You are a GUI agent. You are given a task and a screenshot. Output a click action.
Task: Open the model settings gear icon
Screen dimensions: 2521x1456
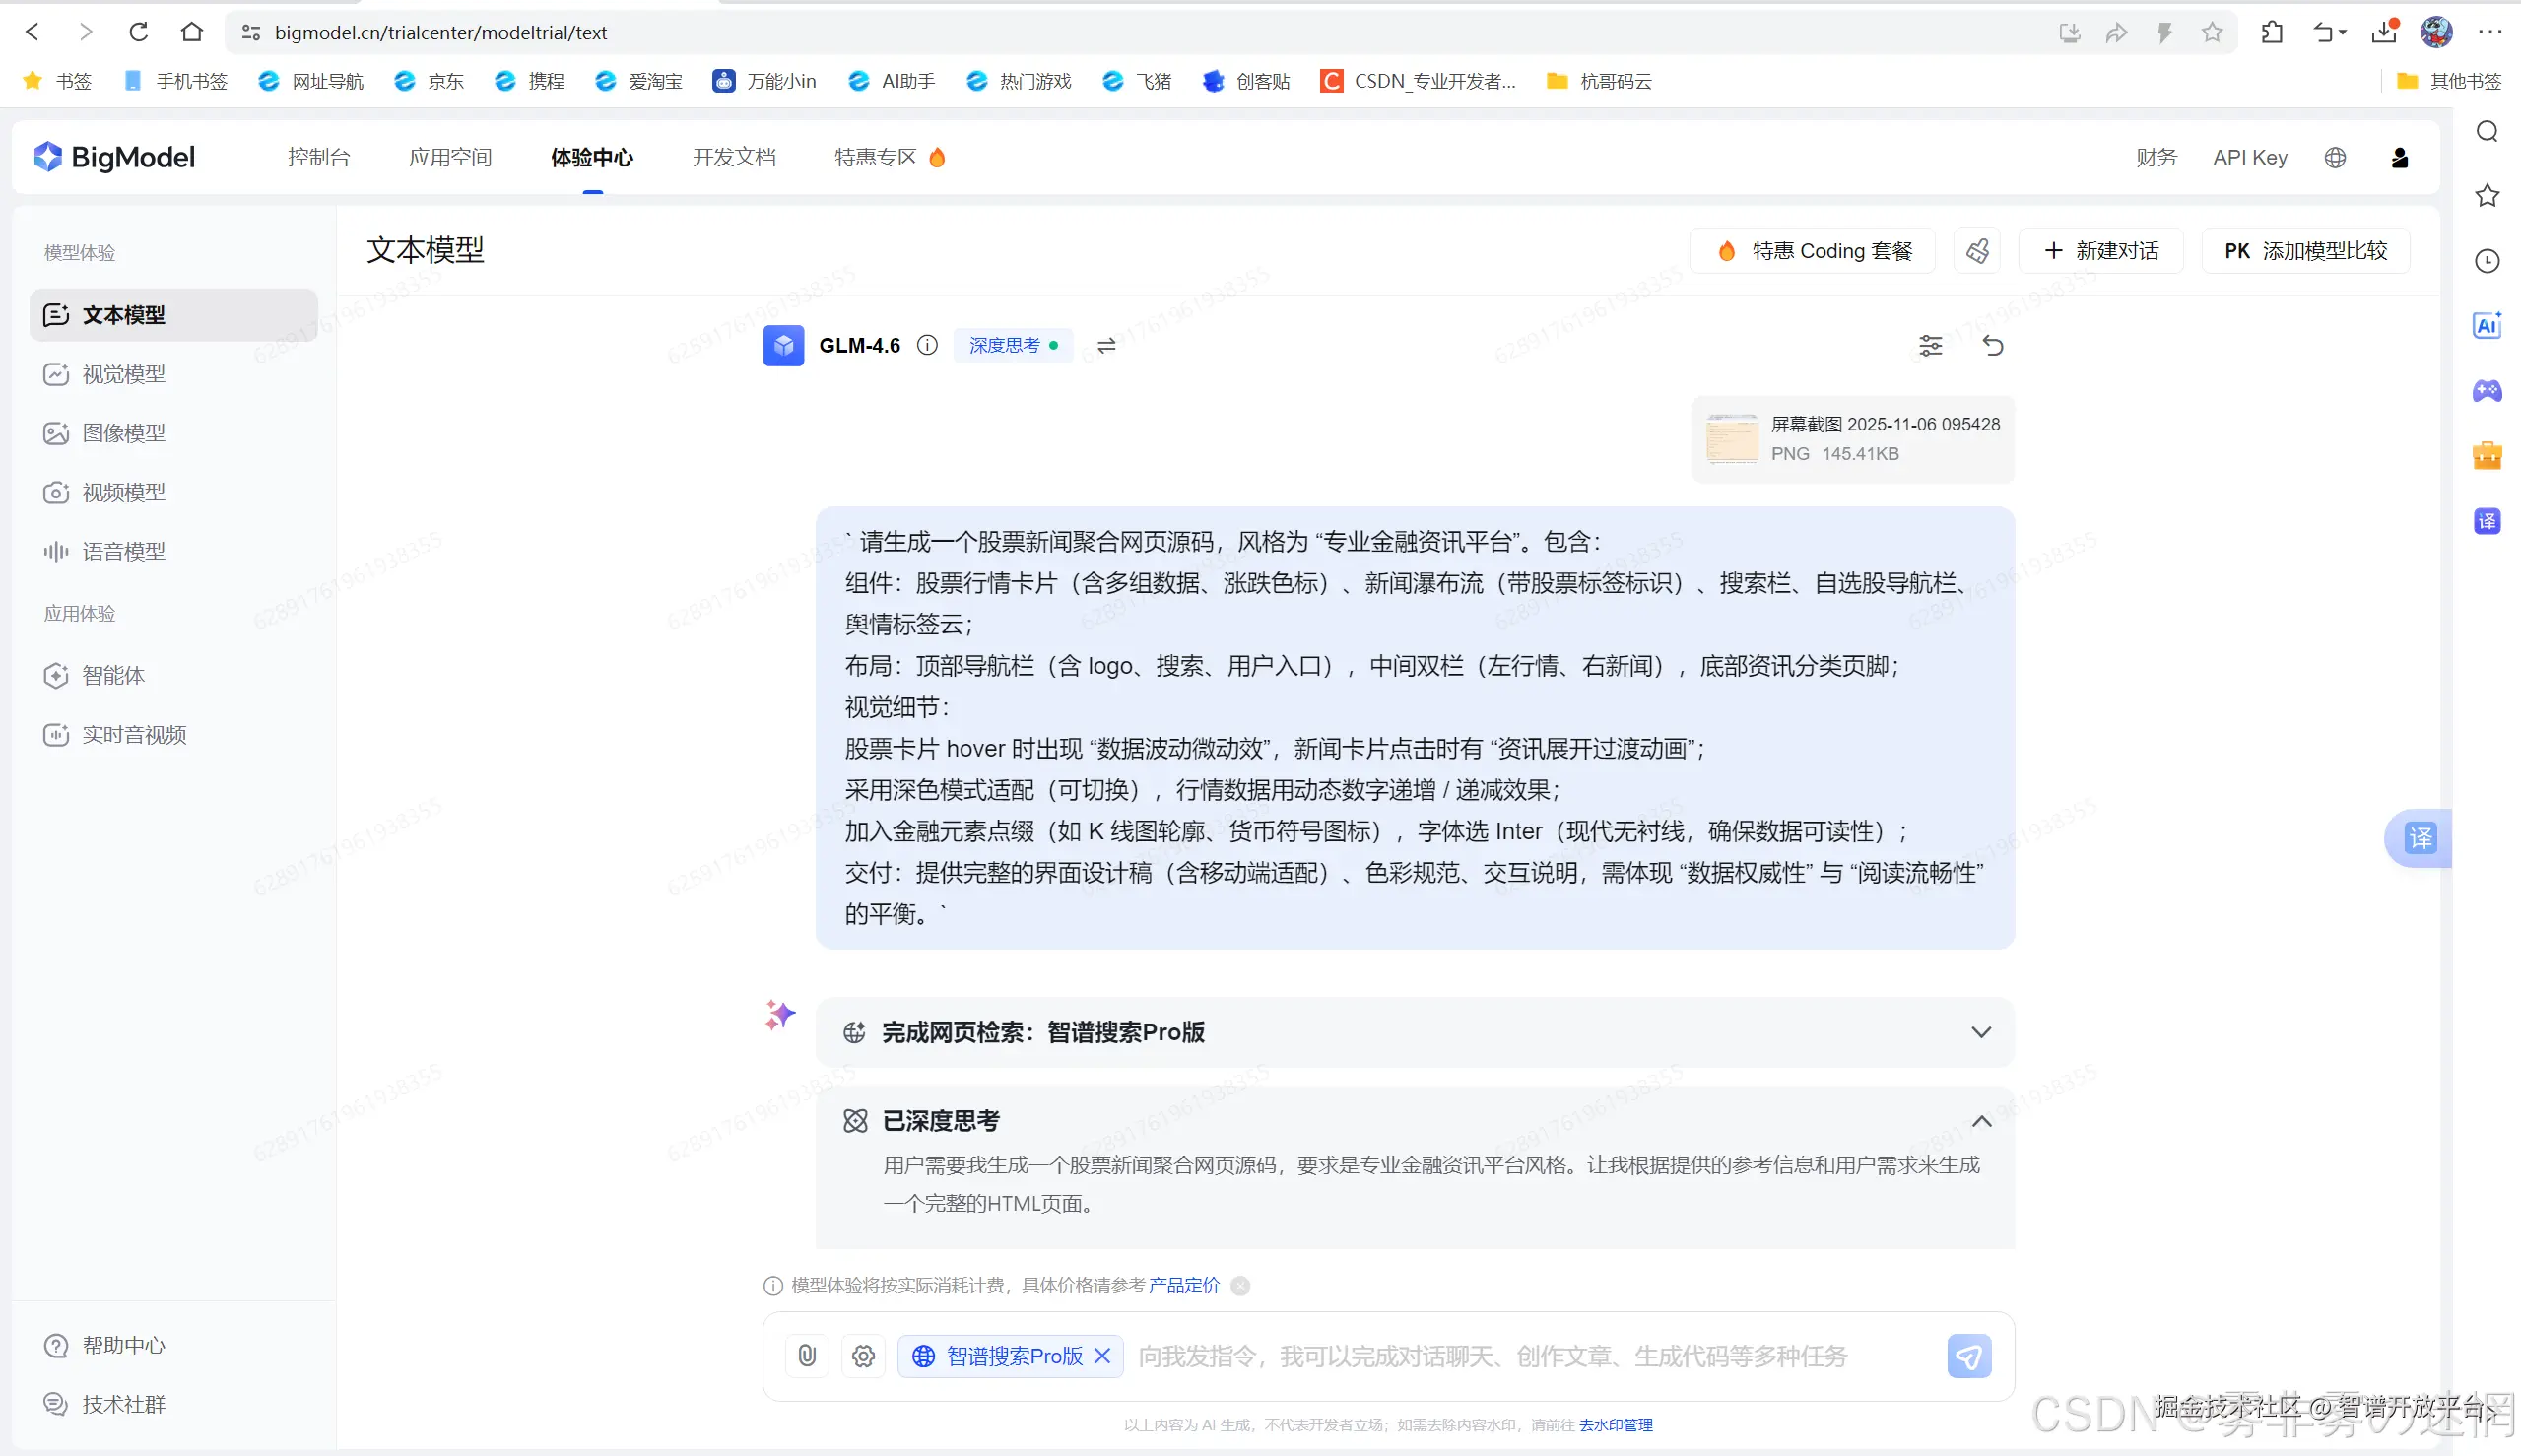pos(863,1356)
